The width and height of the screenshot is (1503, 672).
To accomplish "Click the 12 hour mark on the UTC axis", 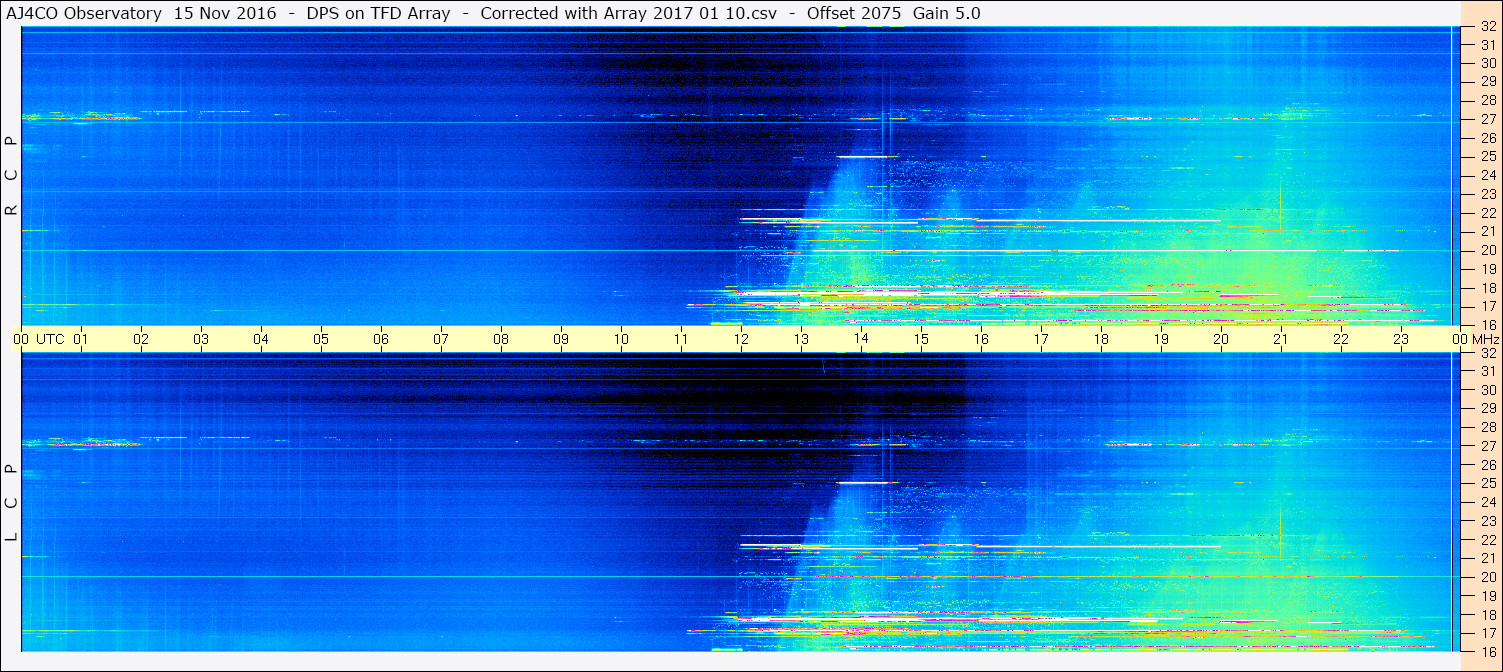I will (741, 339).
